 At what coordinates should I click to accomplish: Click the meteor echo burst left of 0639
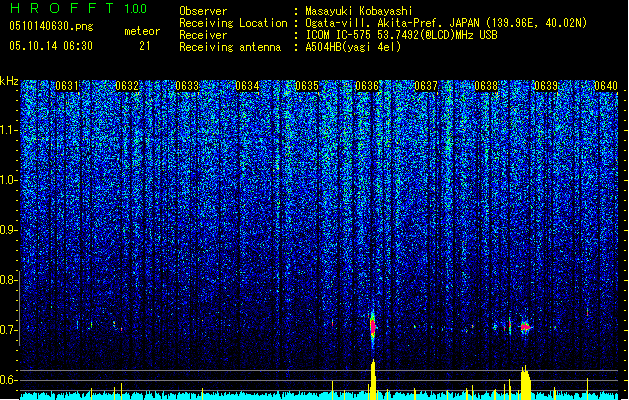[526, 327]
